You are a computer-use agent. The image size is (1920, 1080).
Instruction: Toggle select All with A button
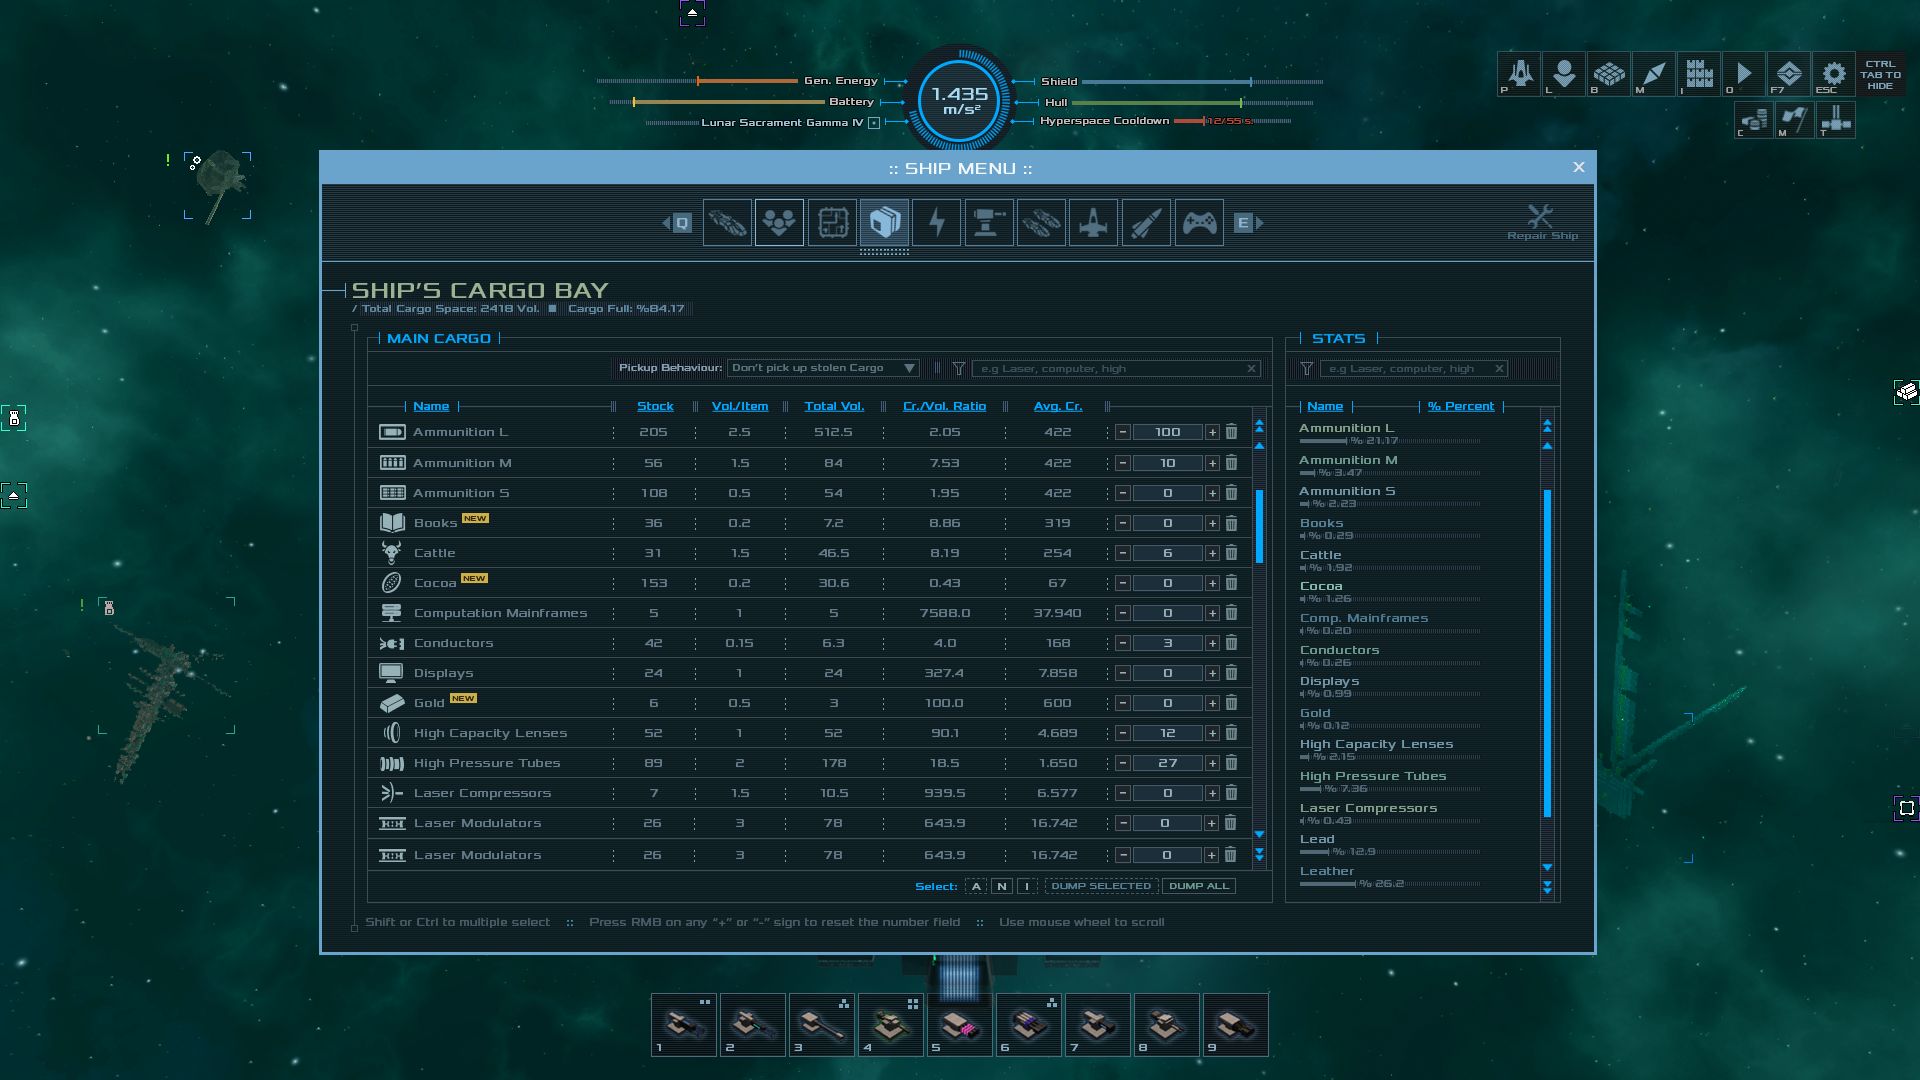976,886
